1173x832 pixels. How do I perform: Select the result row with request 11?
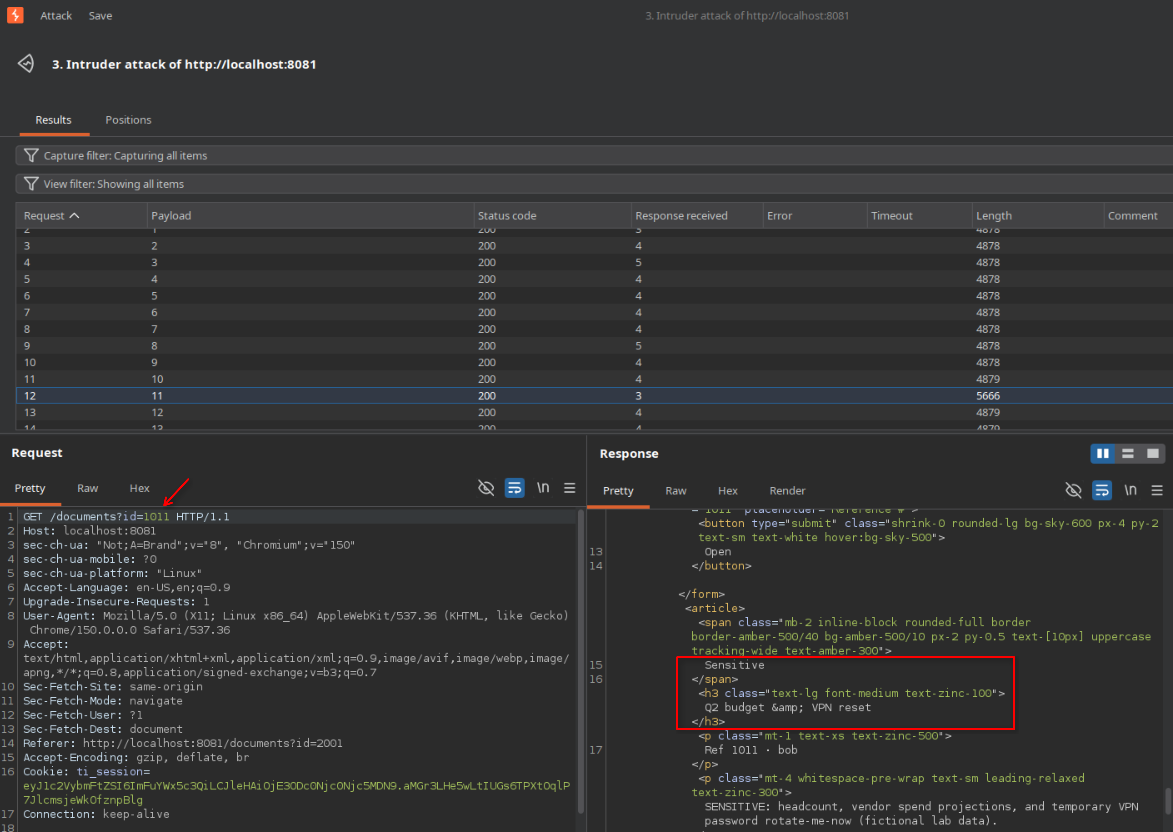pos(595,379)
